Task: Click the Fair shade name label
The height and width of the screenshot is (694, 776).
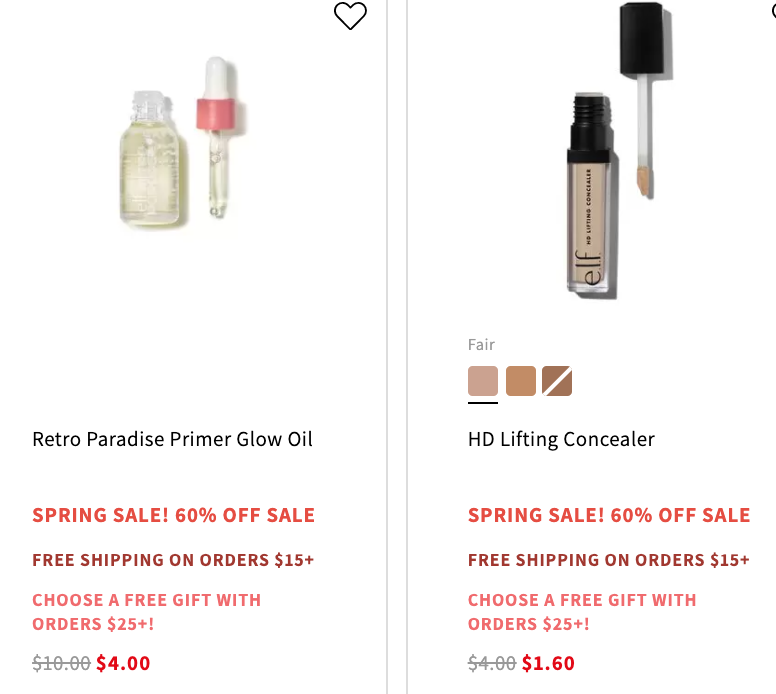Action: click(481, 345)
